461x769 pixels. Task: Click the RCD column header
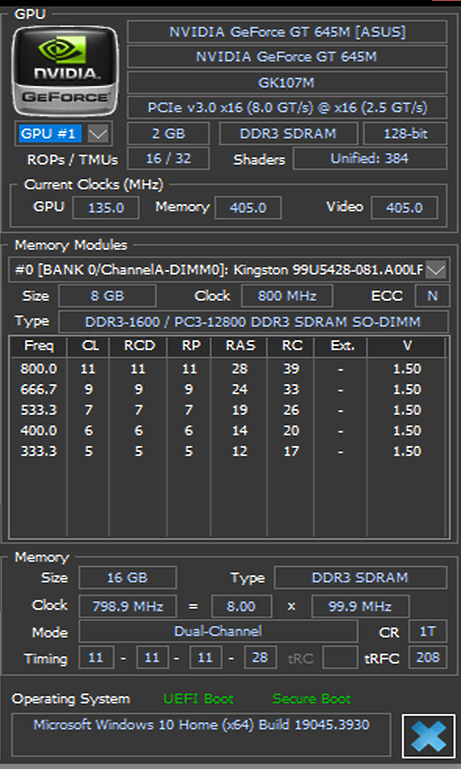139,346
